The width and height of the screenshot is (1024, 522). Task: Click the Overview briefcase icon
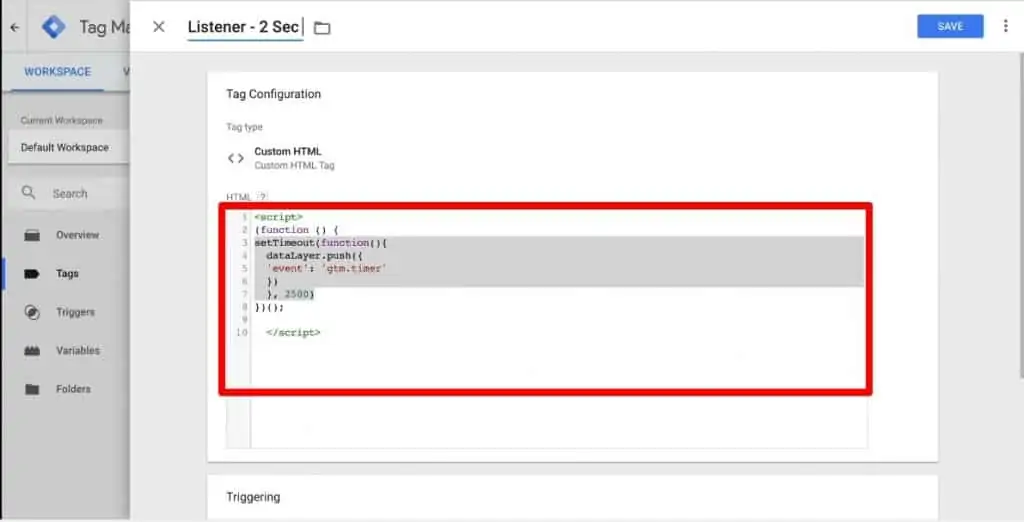pos(32,235)
